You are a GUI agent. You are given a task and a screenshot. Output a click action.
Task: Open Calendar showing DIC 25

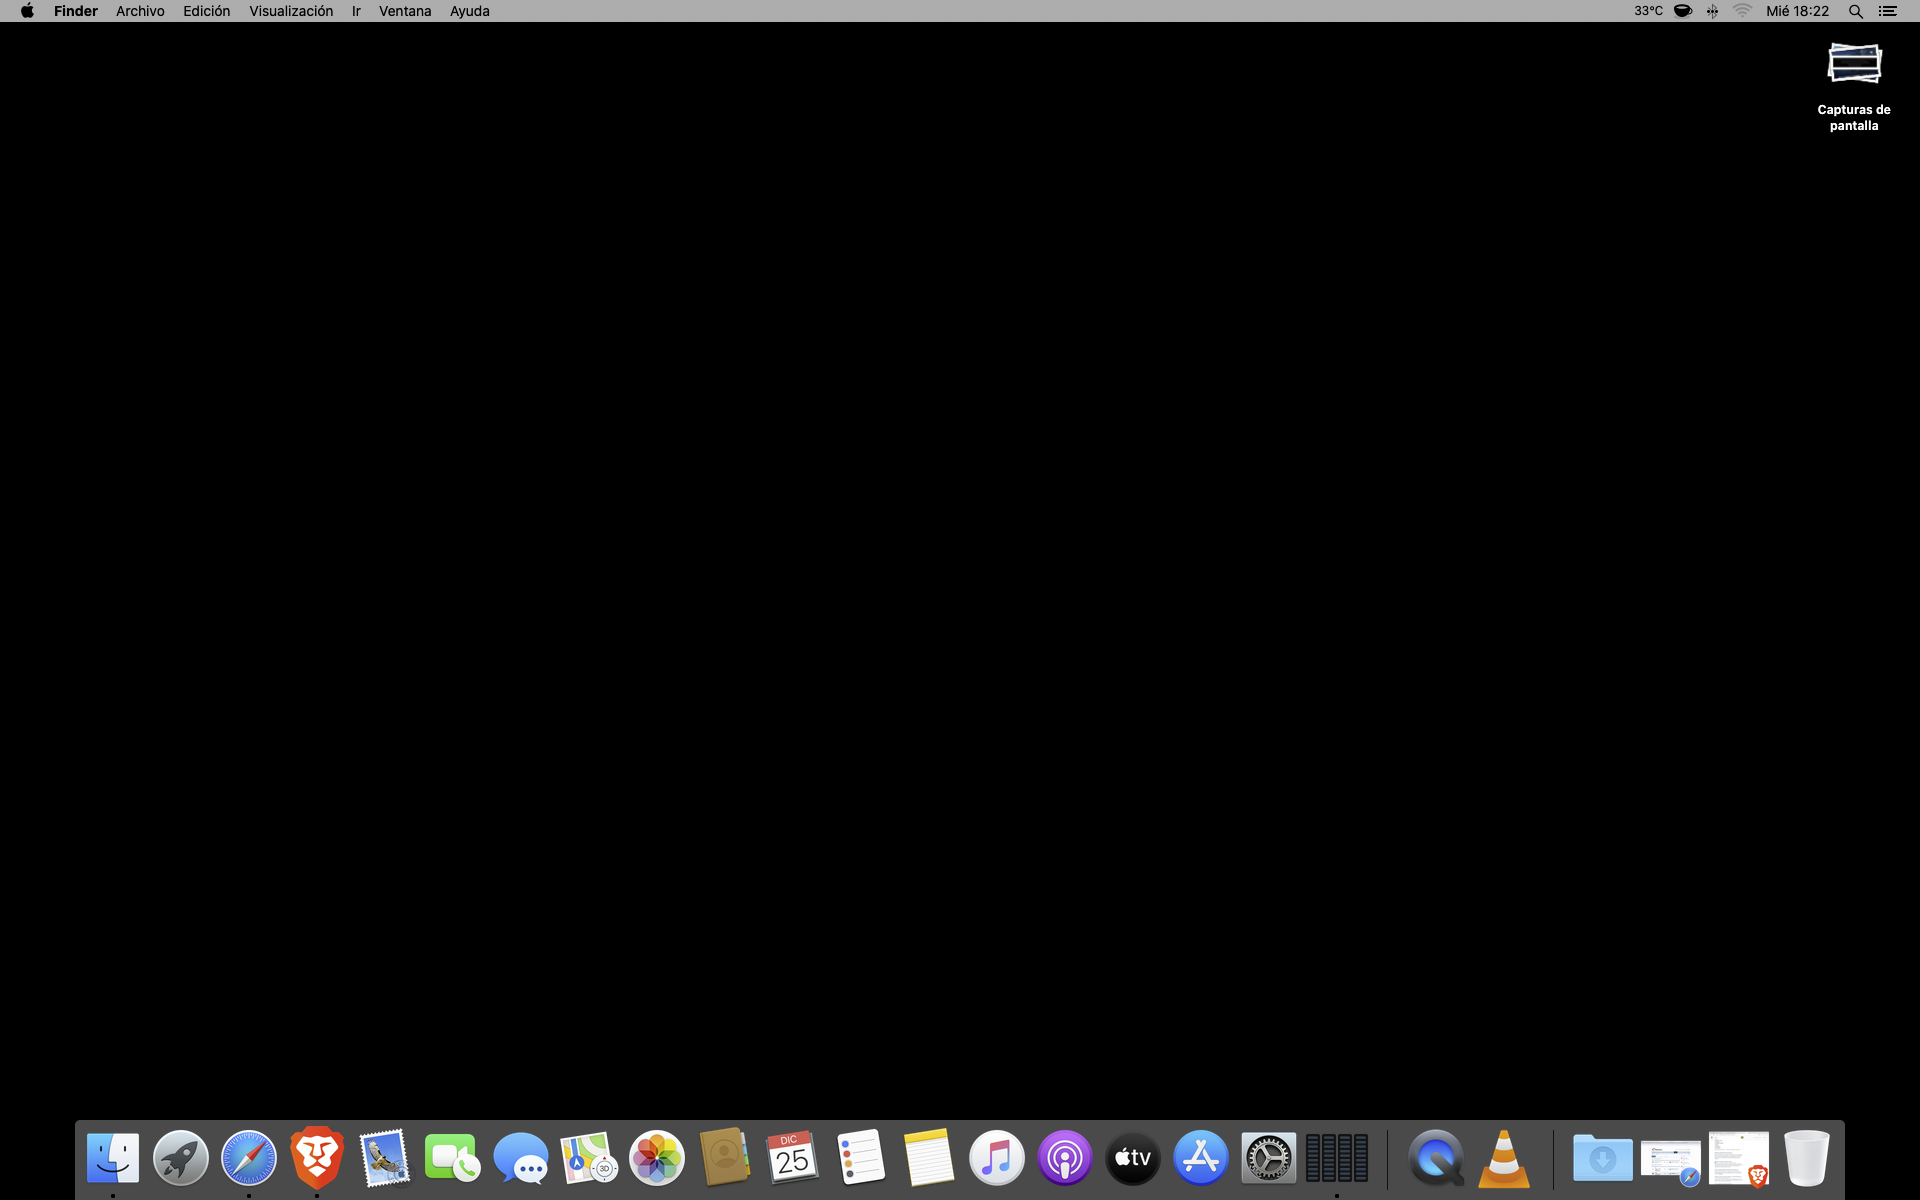click(793, 1158)
